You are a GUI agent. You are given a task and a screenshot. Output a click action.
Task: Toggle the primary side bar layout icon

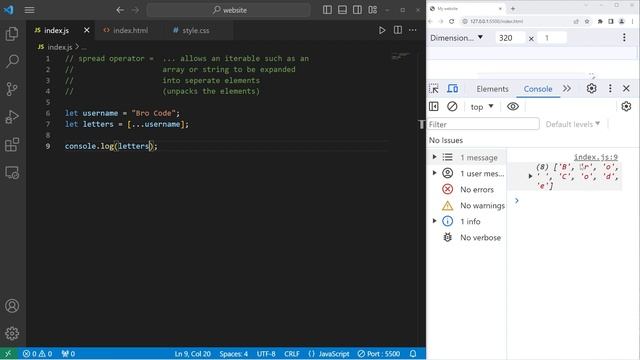coord(327,10)
